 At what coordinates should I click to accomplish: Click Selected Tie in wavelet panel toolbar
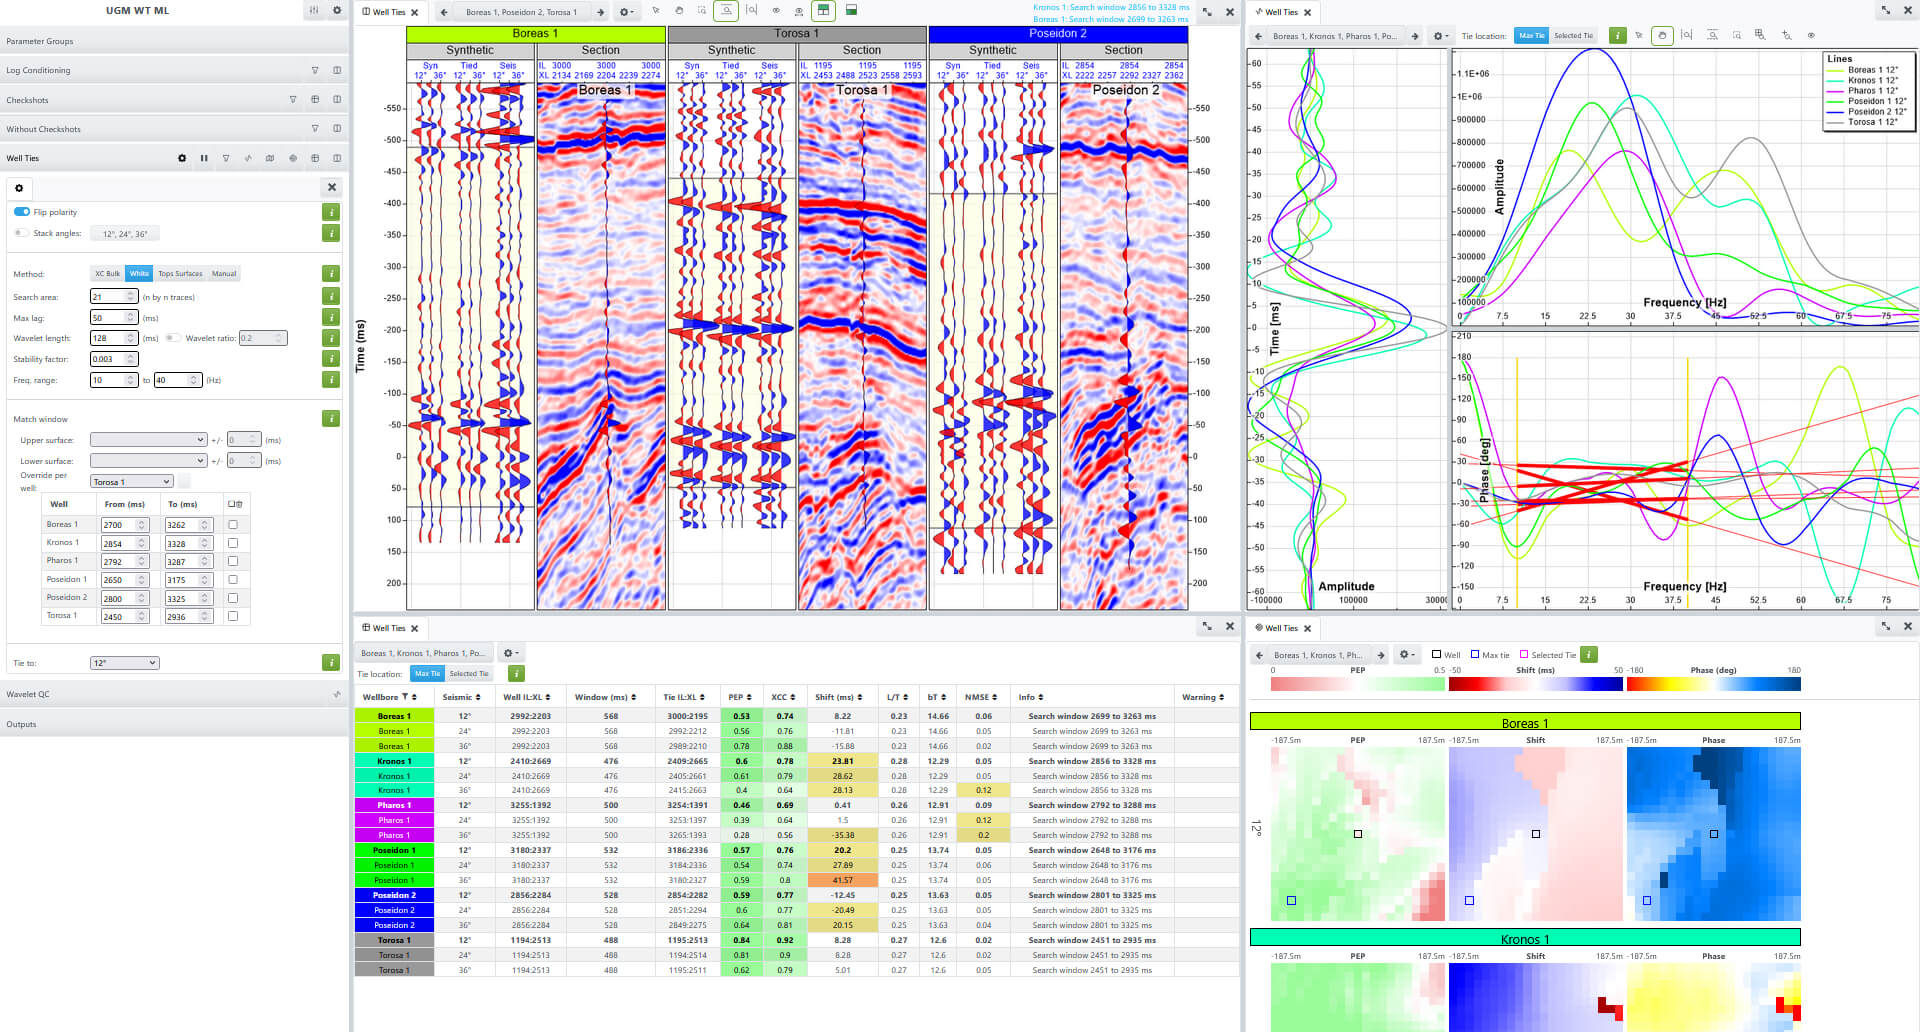(x=1573, y=36)
